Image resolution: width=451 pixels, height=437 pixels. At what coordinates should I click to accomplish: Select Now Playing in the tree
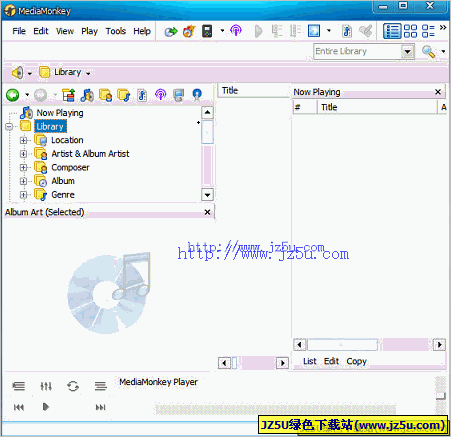pyautogui.click(x=60, y=113)
